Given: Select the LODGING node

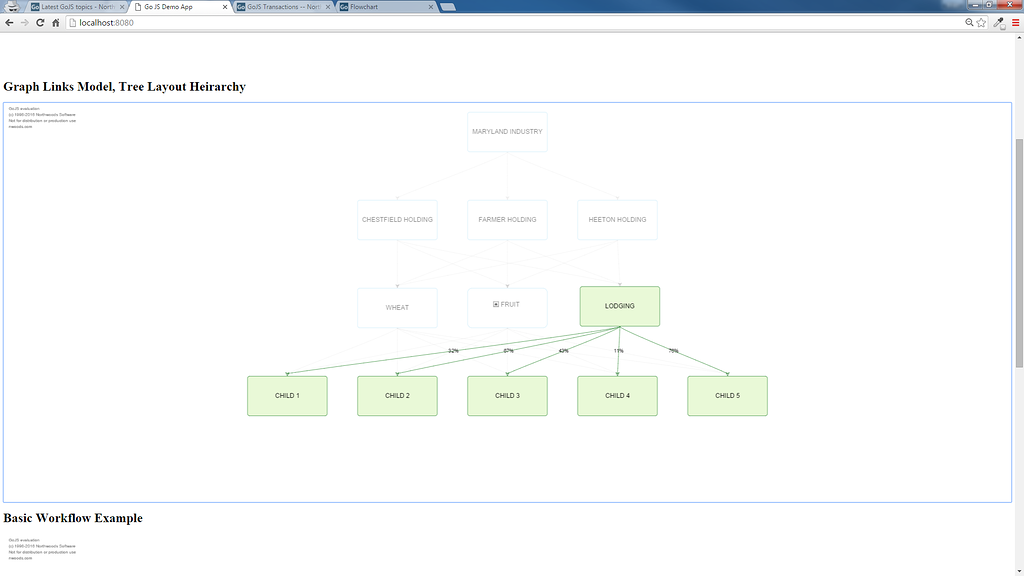Looking at the screenshot, I should [619, 306].
